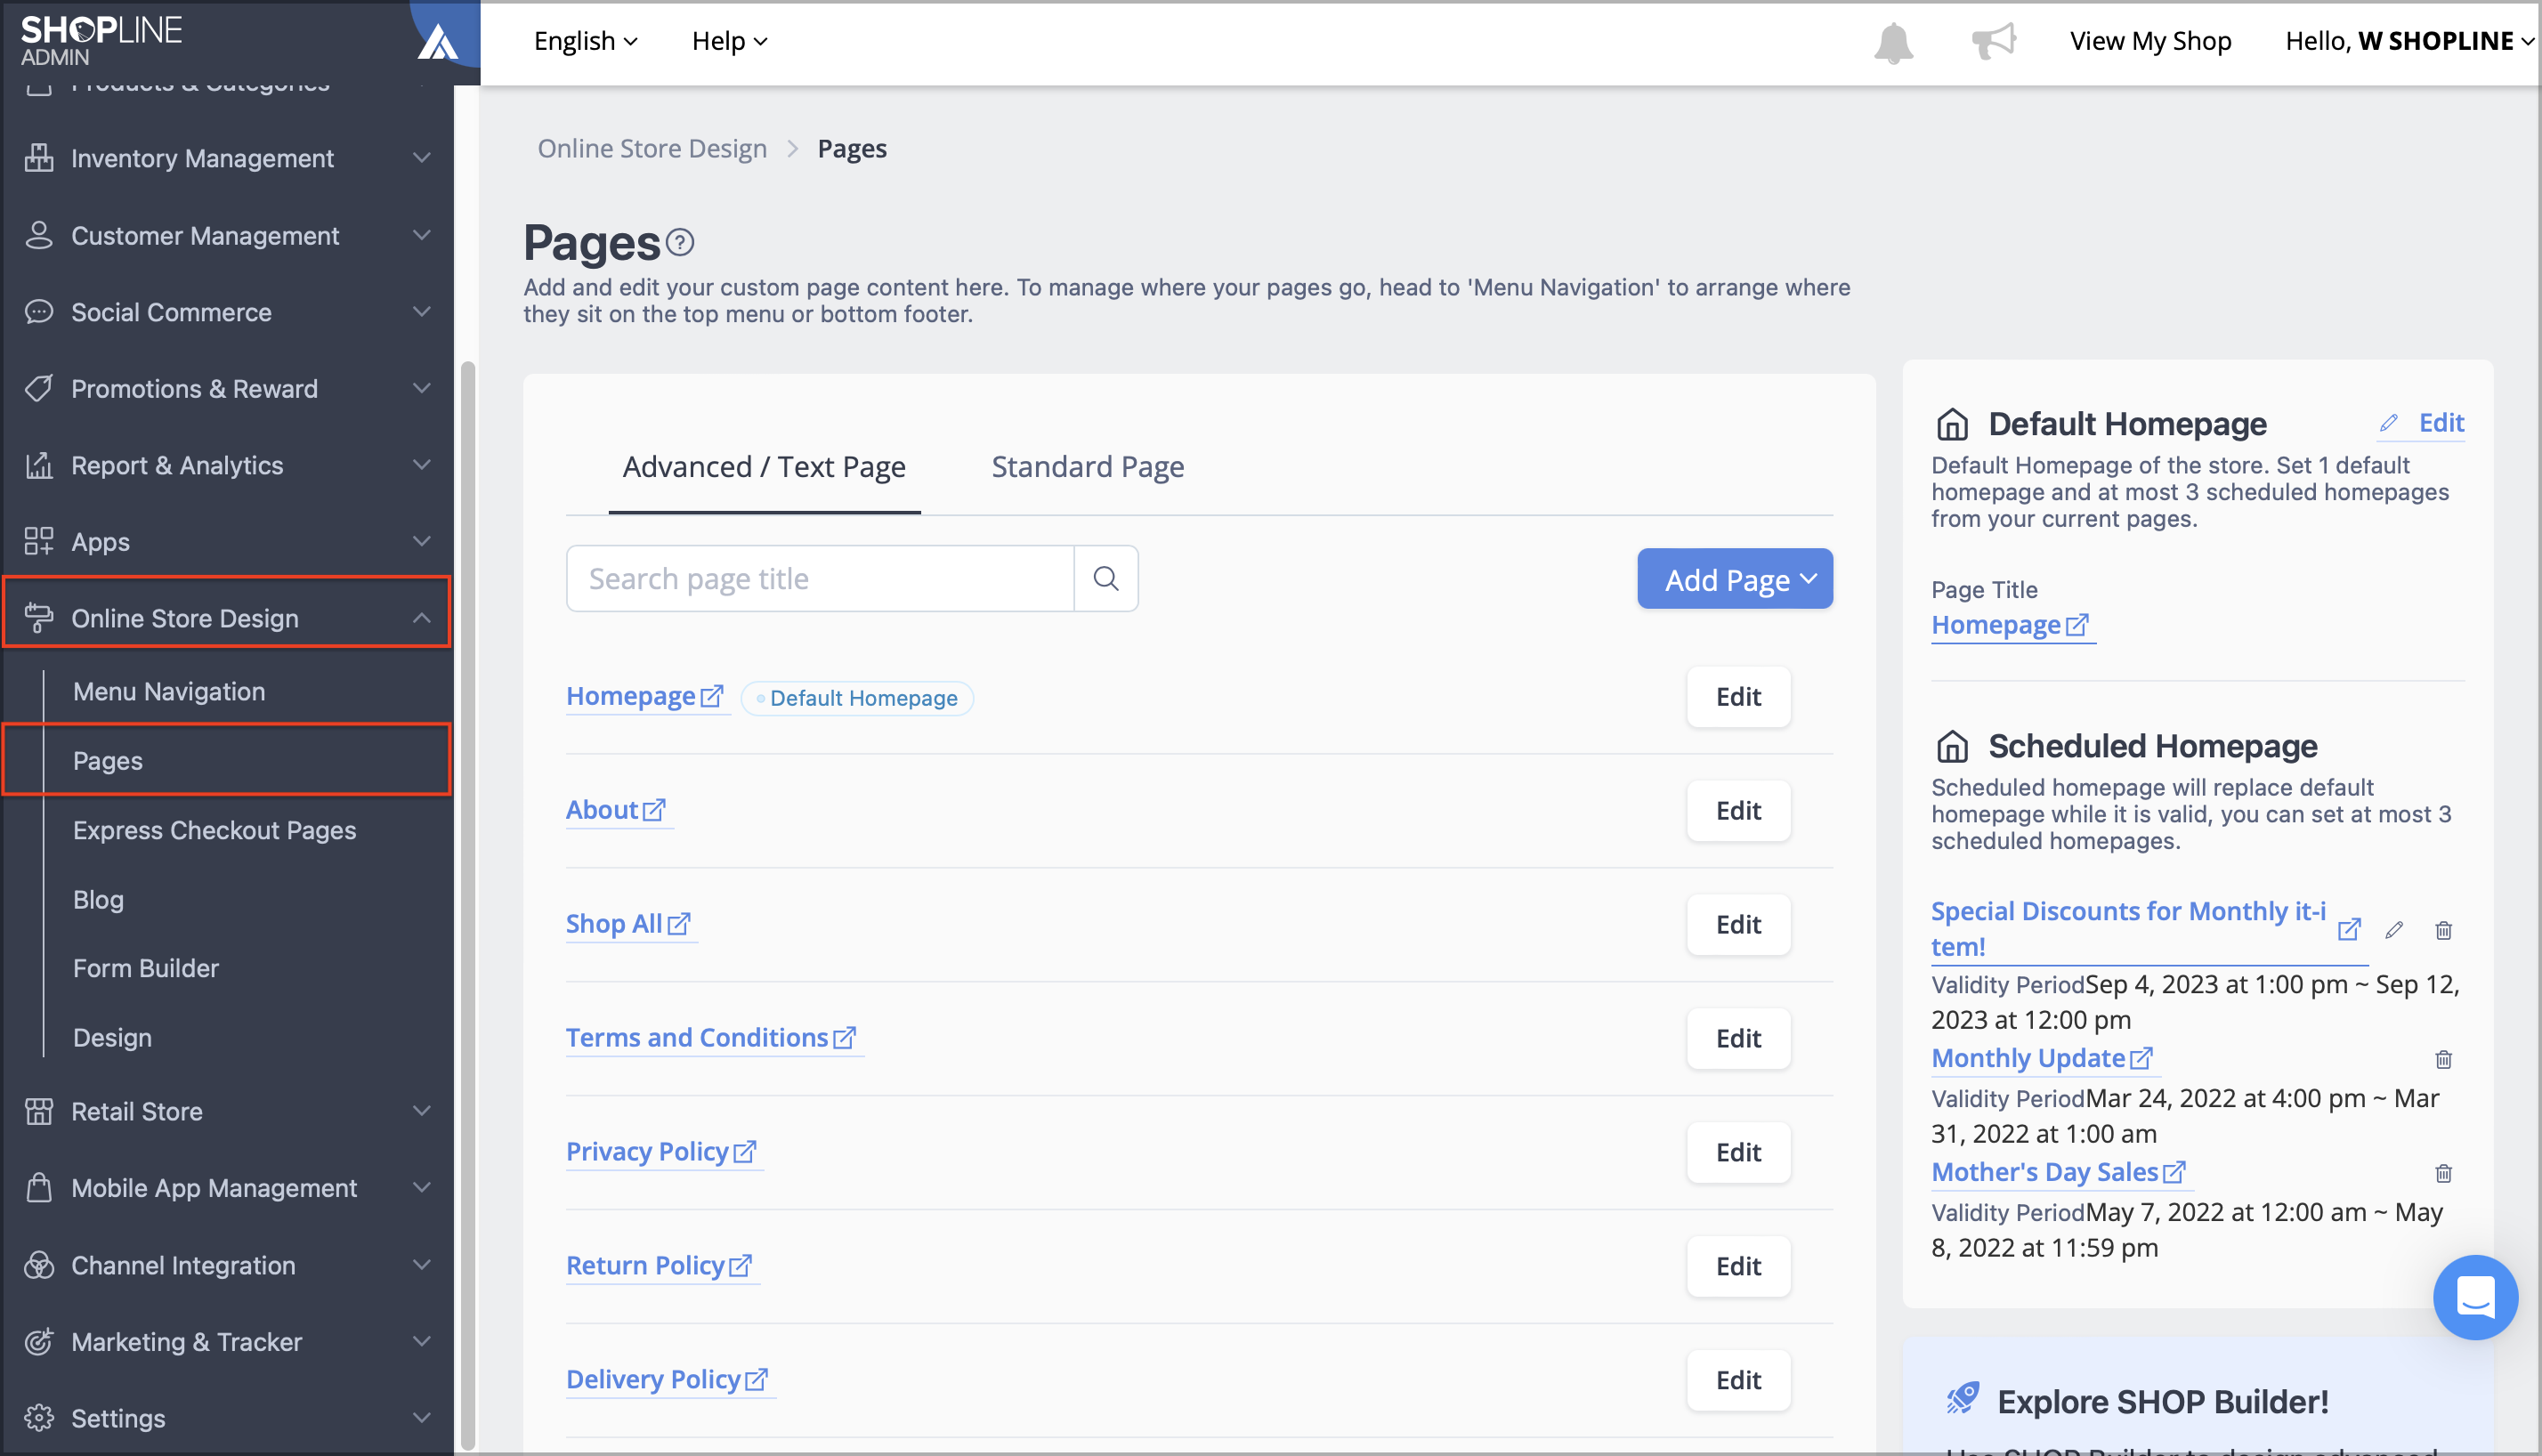Image resolution: width=2542 pixels, height=1456 pixels.
Task: Open the Add Page dropdown button
Action: point(1734,579)
